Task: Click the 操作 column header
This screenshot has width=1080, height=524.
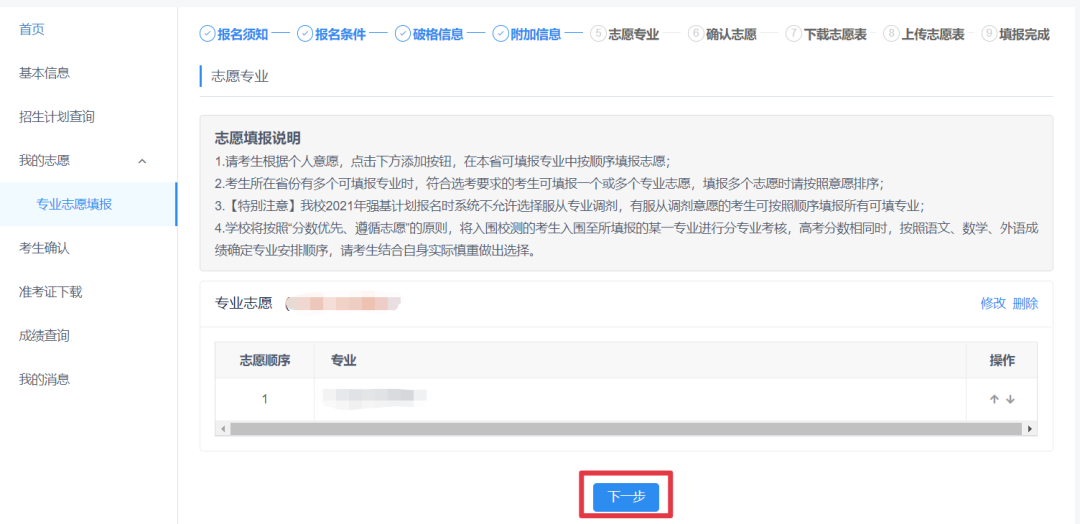Action: point(1002,360)
